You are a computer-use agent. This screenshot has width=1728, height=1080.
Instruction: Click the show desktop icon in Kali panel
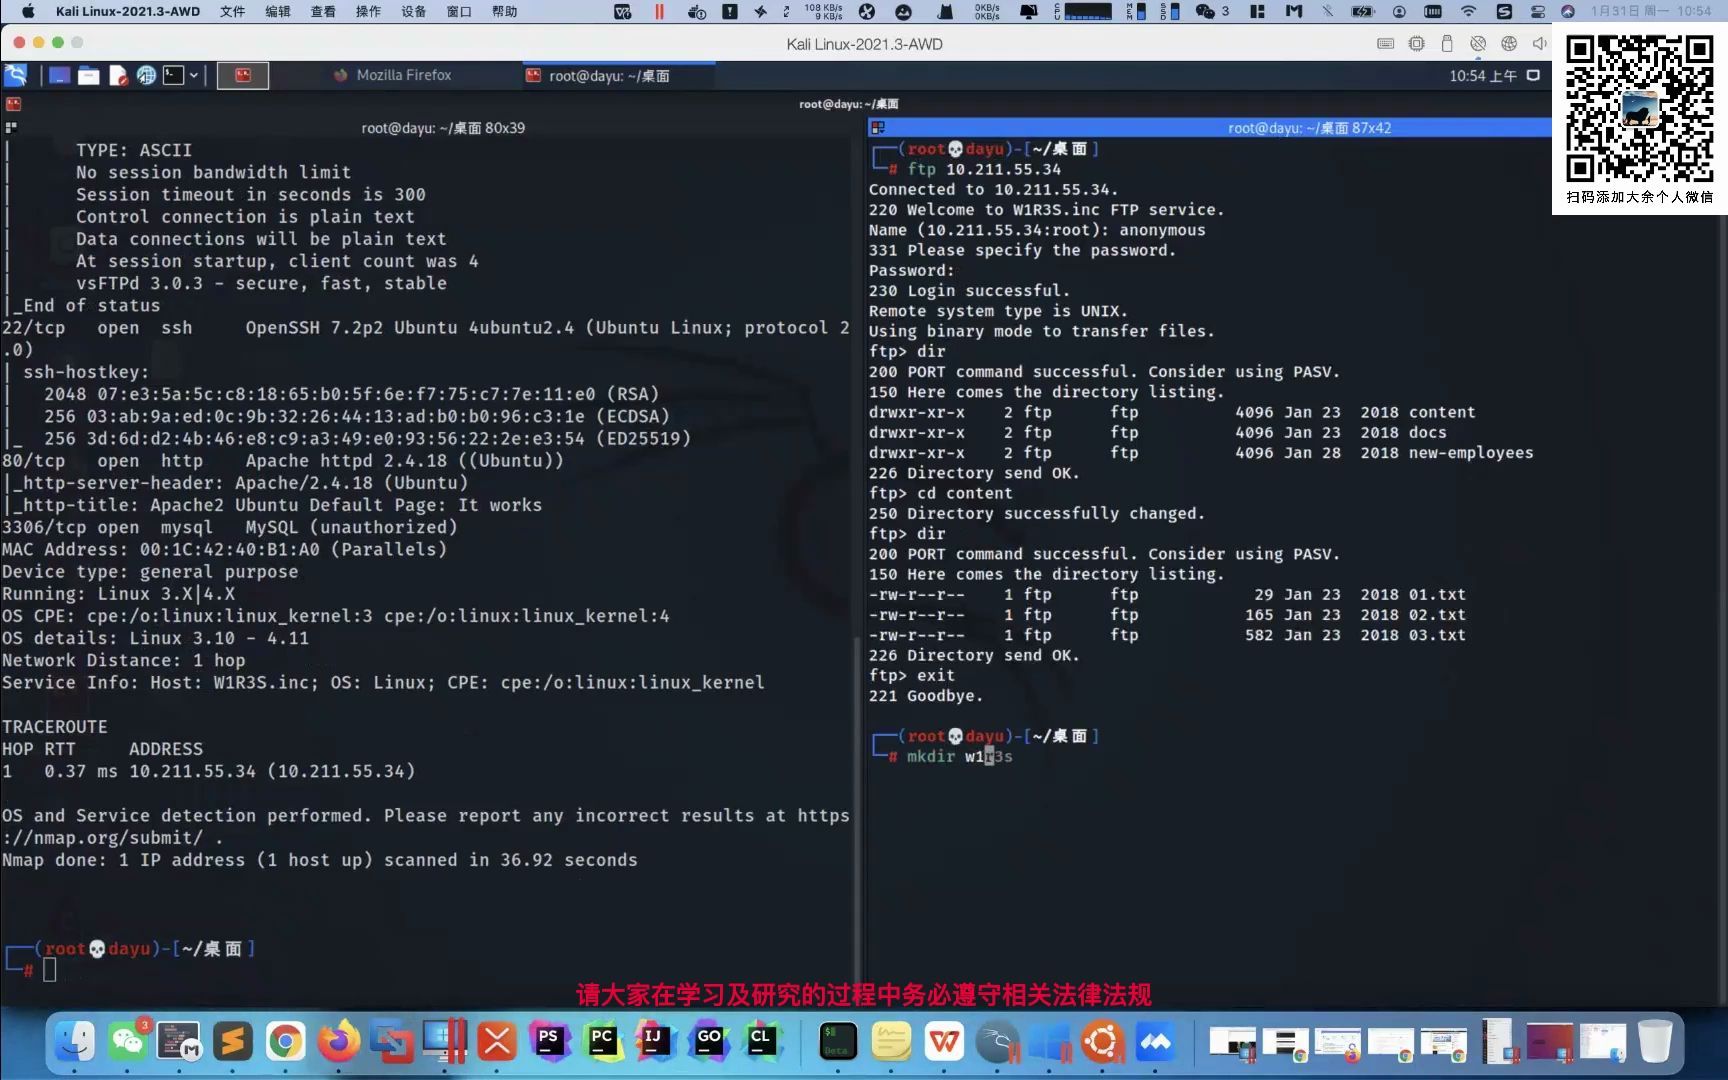(60, 75)
